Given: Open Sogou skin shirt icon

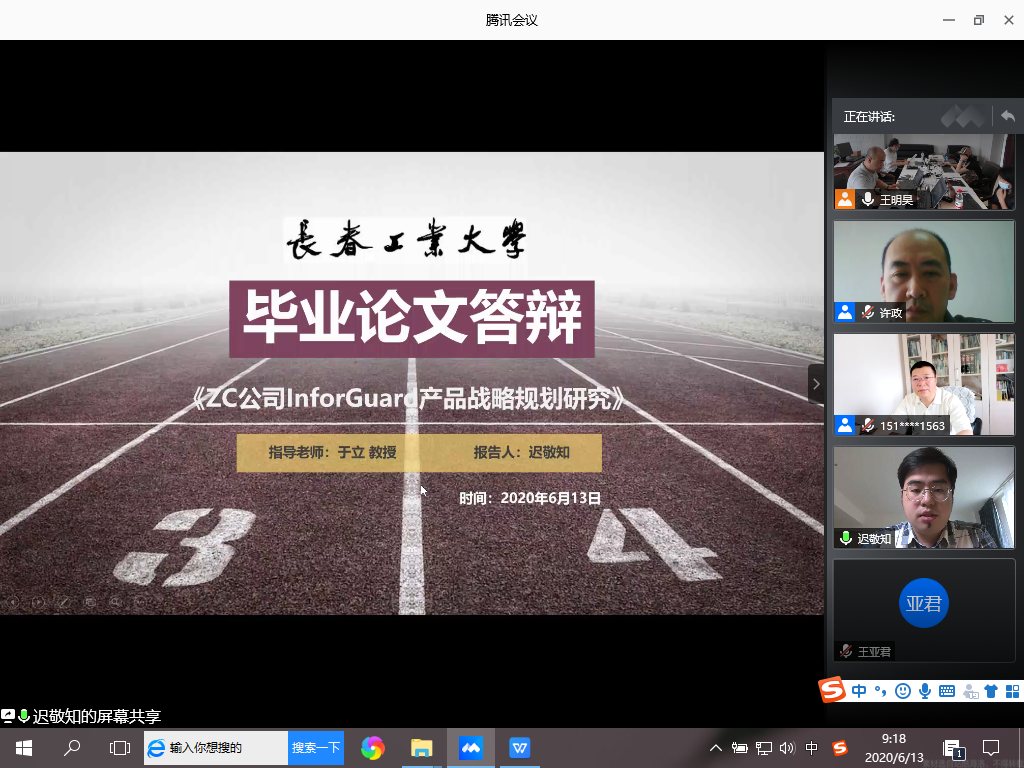Looking at the screenshot, I should tap(991, 691).
